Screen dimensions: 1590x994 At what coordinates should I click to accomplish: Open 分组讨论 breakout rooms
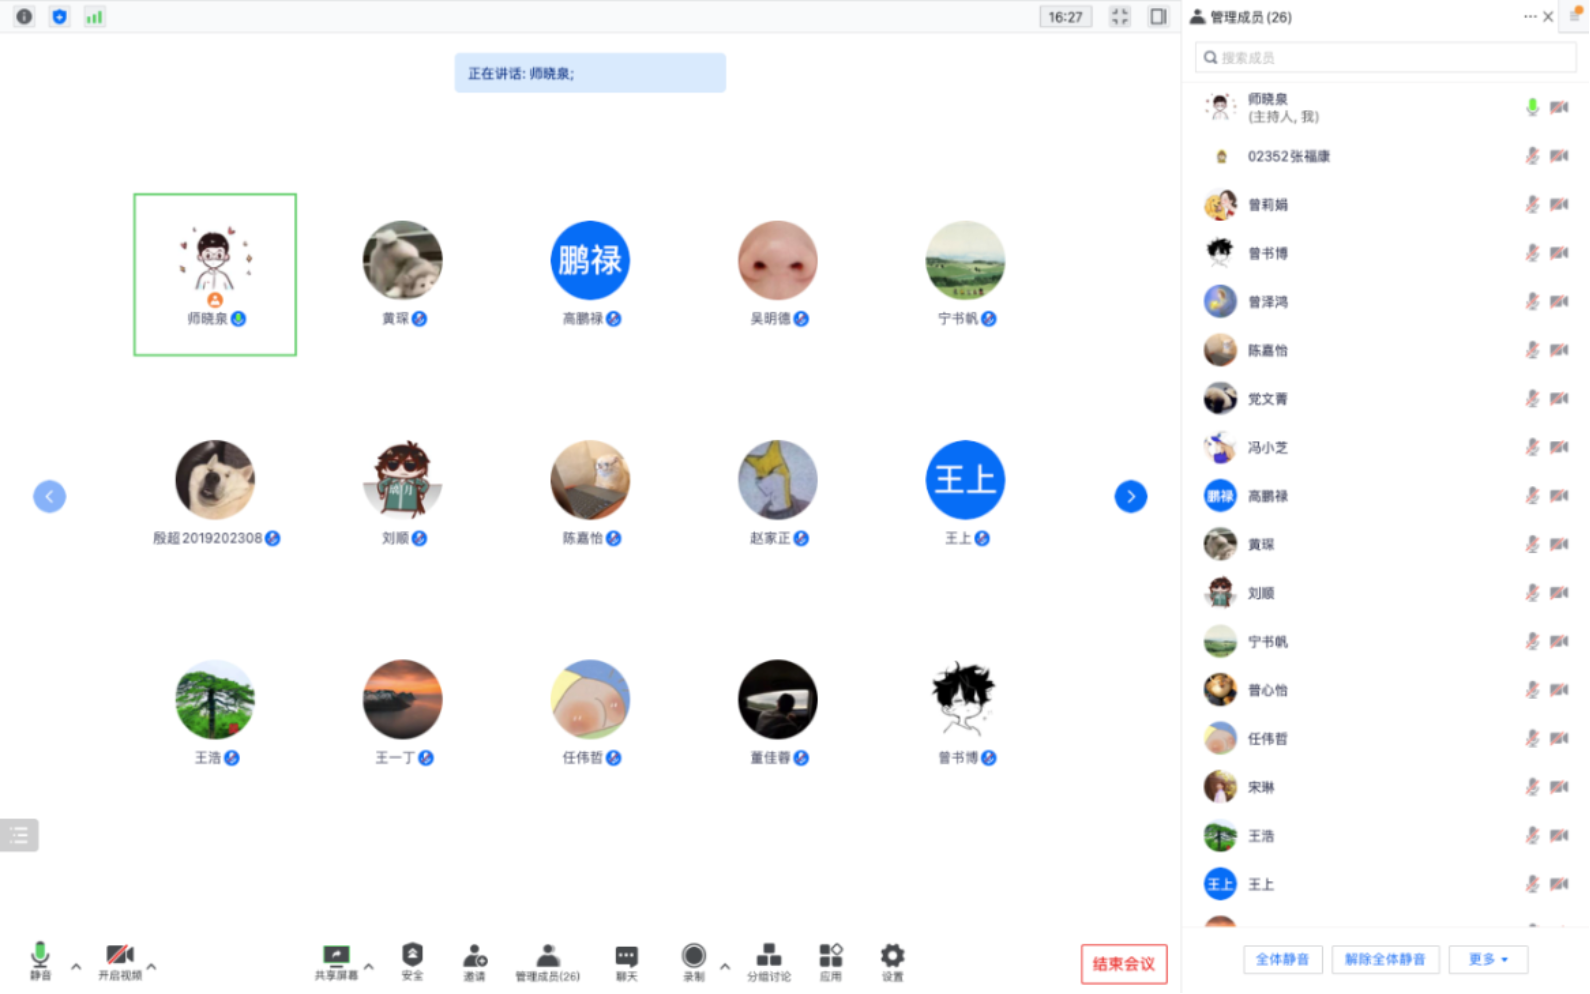coord(768,956)
